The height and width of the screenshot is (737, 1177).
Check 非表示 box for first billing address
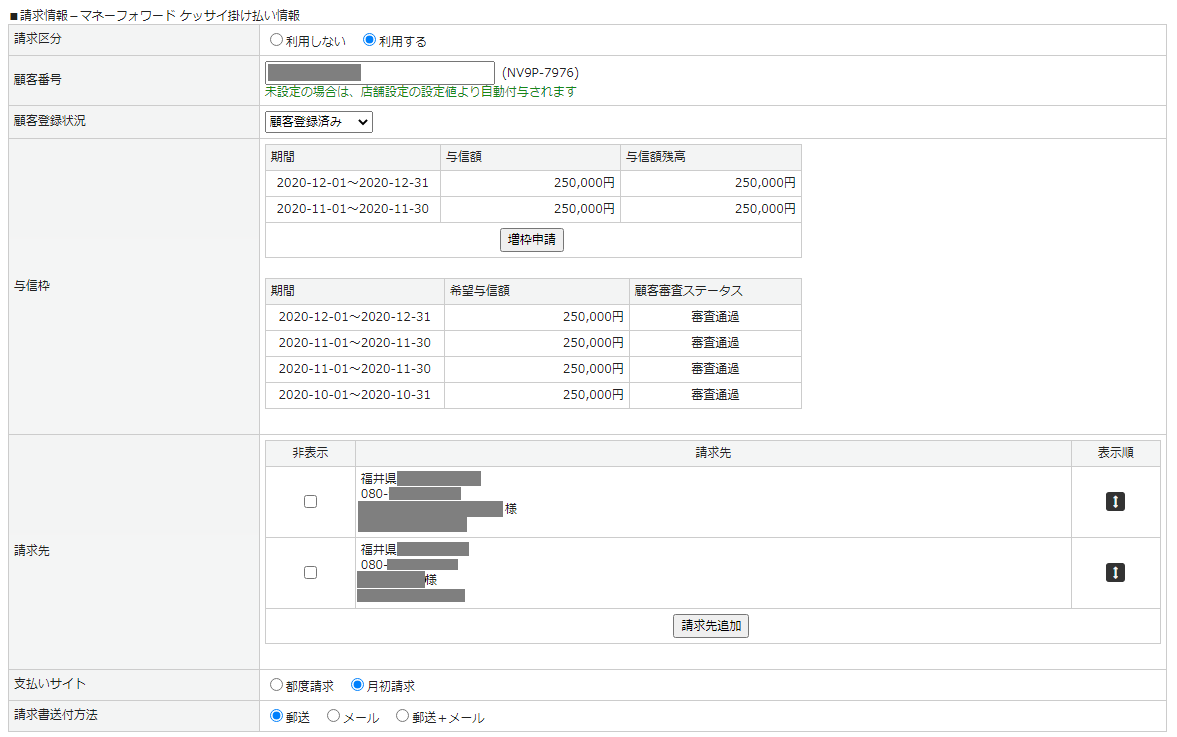pos(310,502)
